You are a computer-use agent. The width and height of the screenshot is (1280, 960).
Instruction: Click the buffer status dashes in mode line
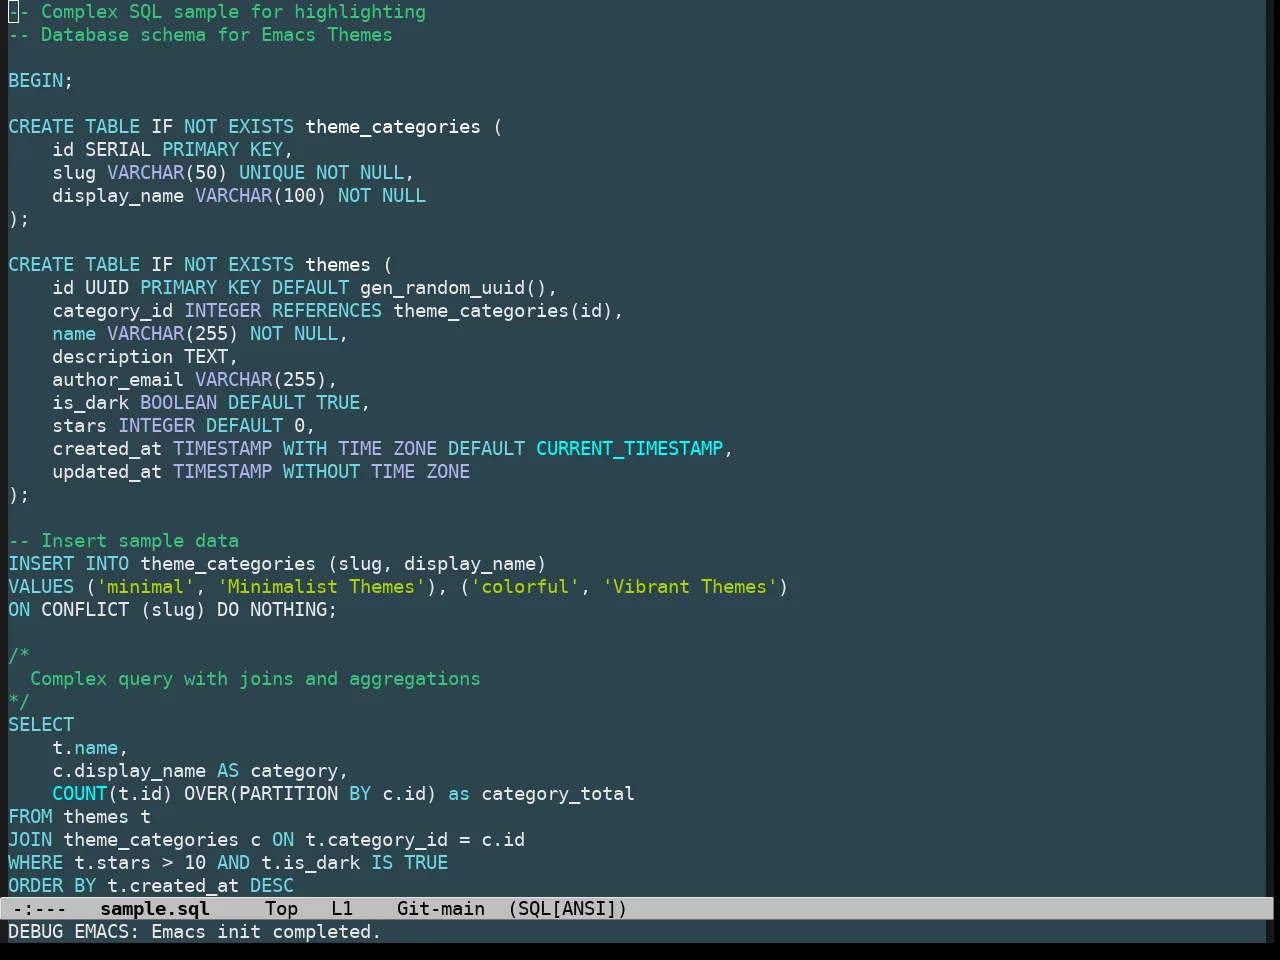(40, 909)
